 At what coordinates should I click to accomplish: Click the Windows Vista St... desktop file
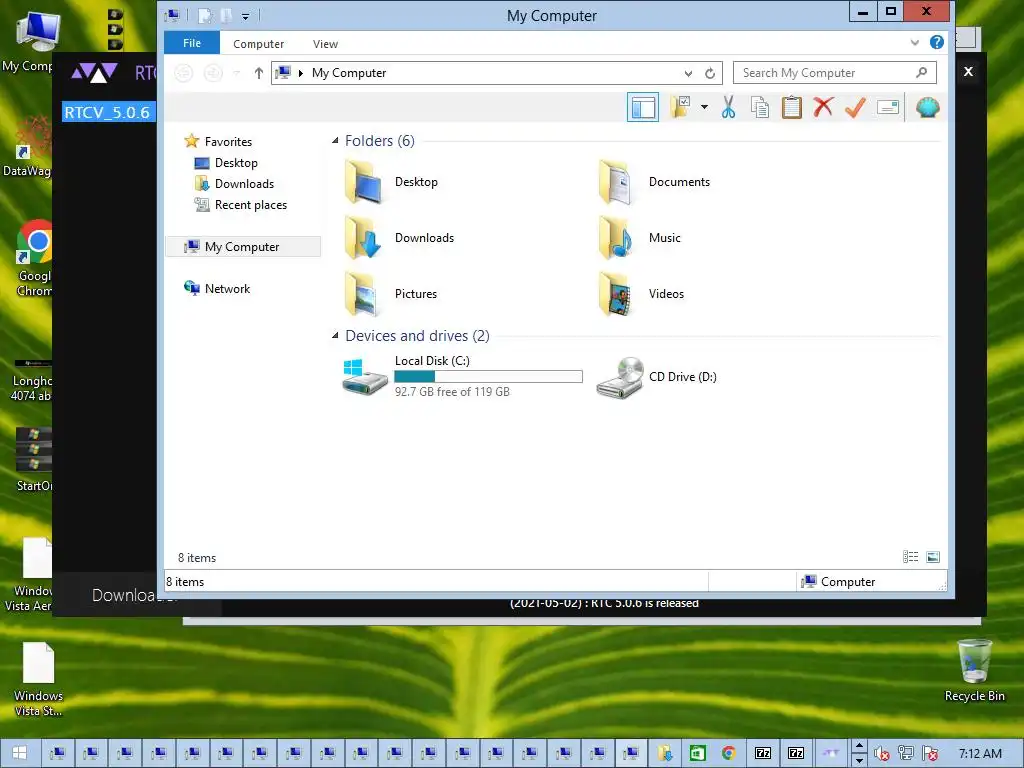38,679
